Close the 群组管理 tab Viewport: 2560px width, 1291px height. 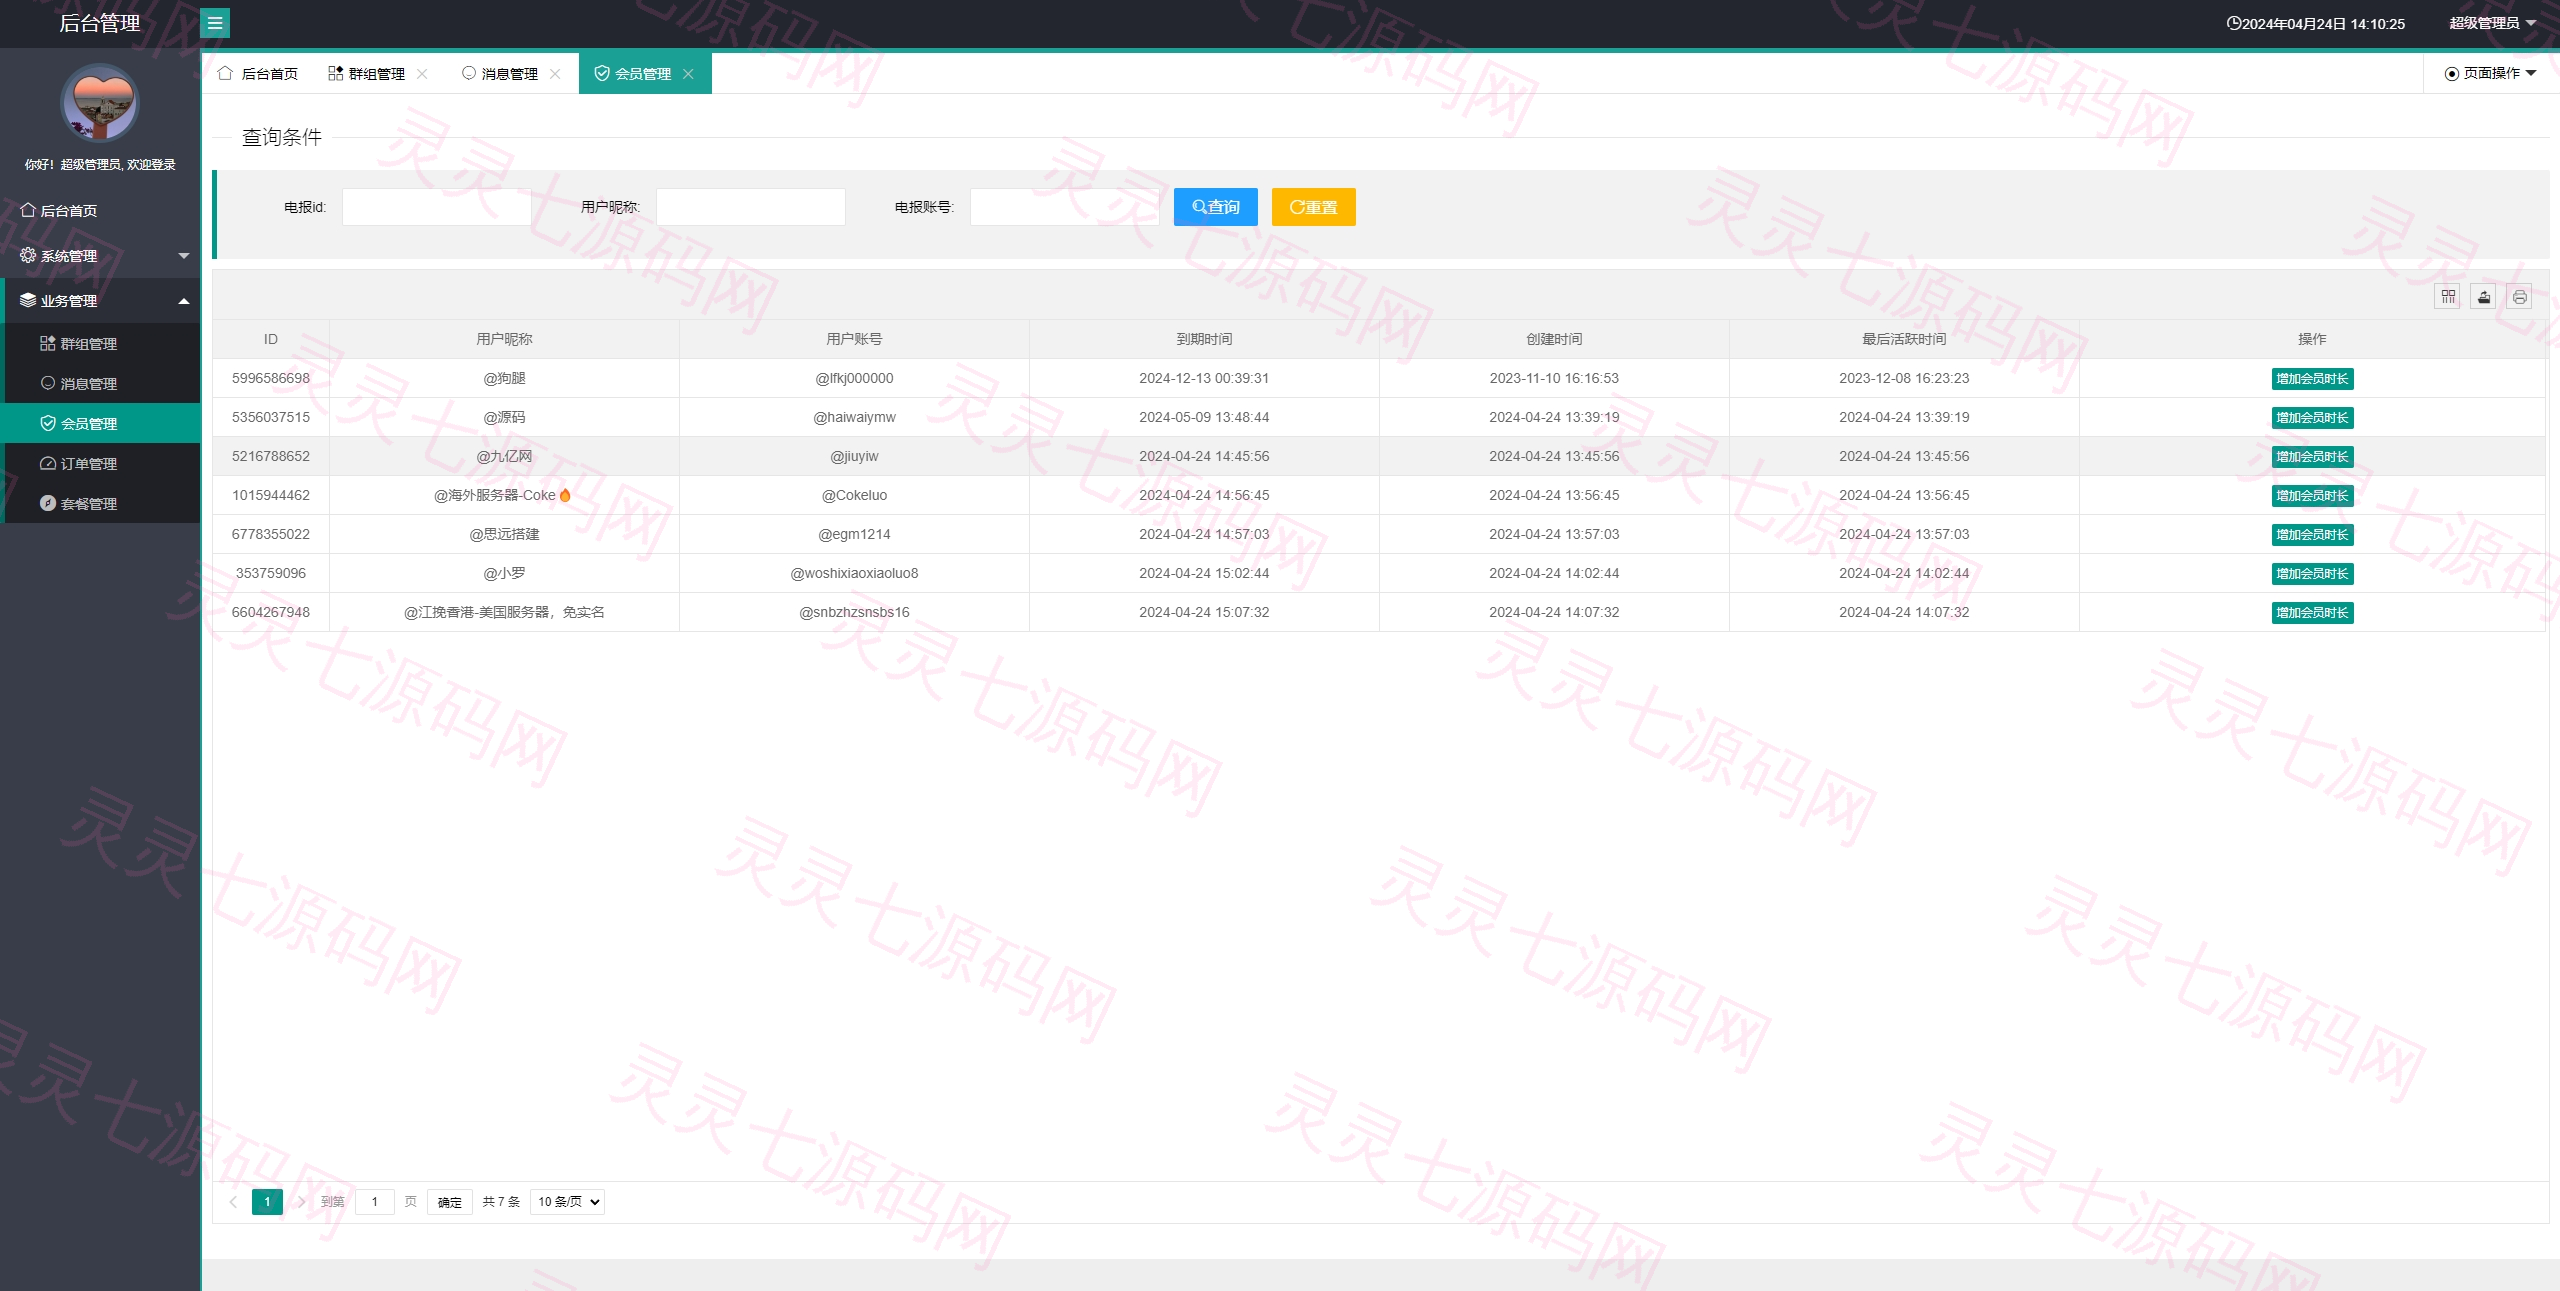click(x=422, y=74)
